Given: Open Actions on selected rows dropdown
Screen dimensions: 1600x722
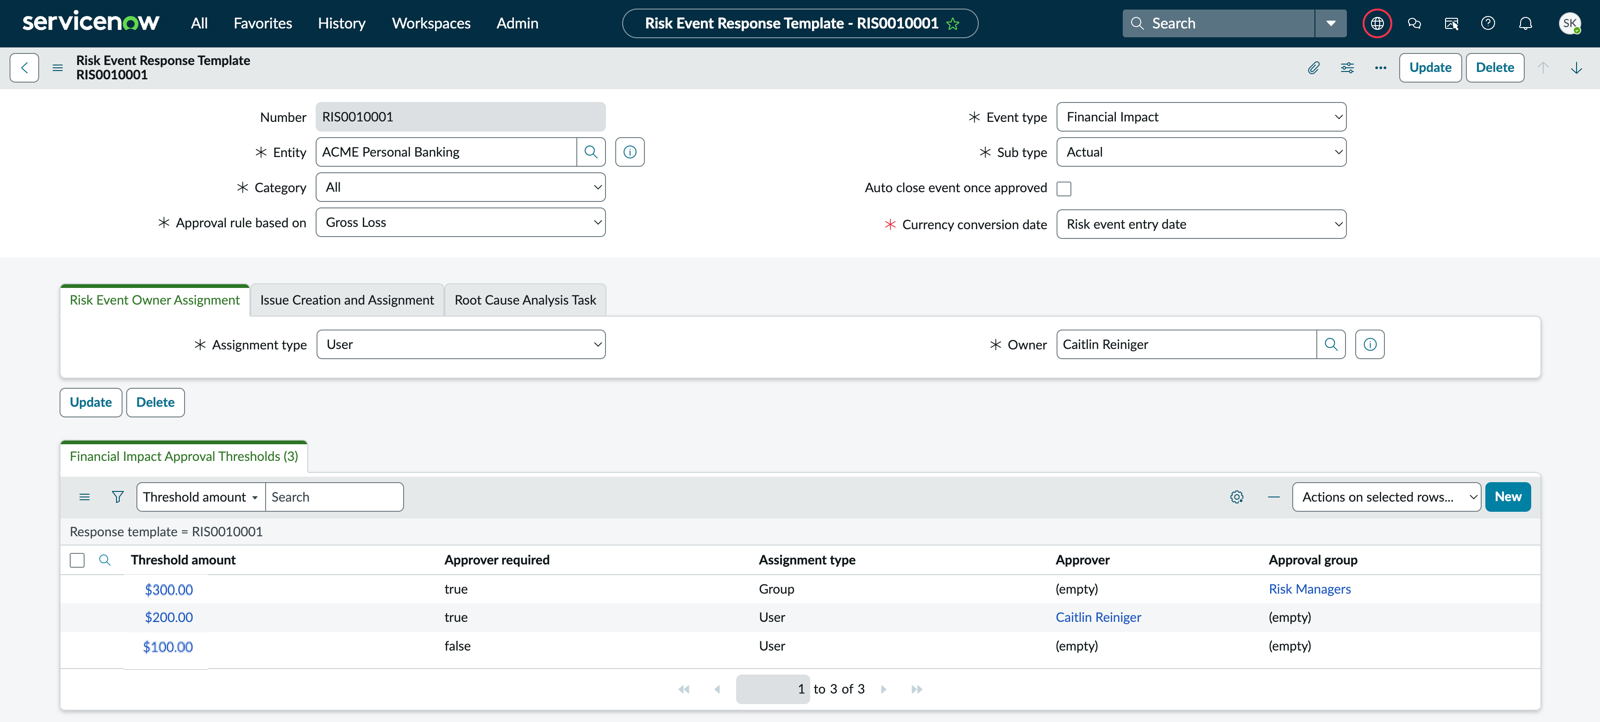Looking at the screenshot, I should tap(1386, 497).
